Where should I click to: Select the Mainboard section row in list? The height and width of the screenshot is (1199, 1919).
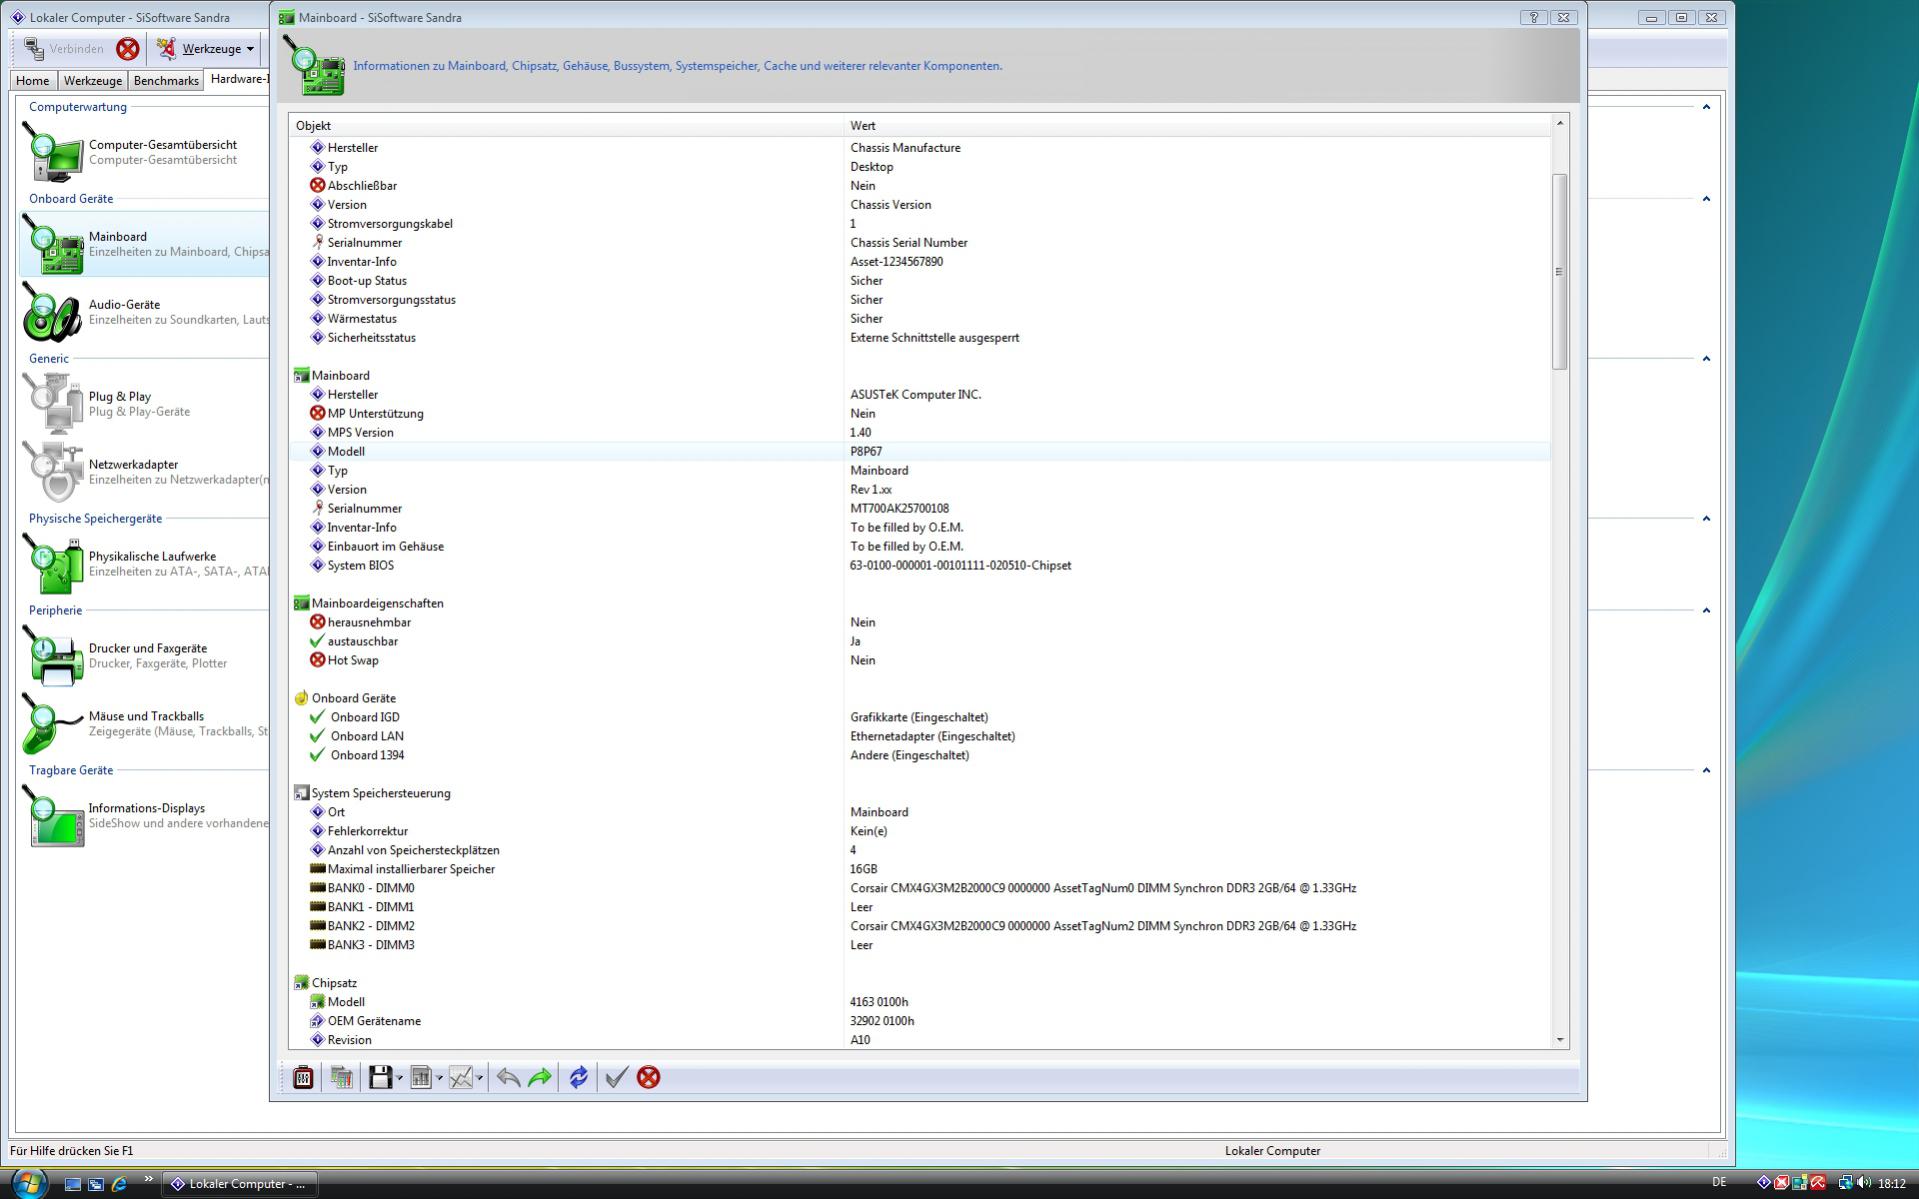920,376
